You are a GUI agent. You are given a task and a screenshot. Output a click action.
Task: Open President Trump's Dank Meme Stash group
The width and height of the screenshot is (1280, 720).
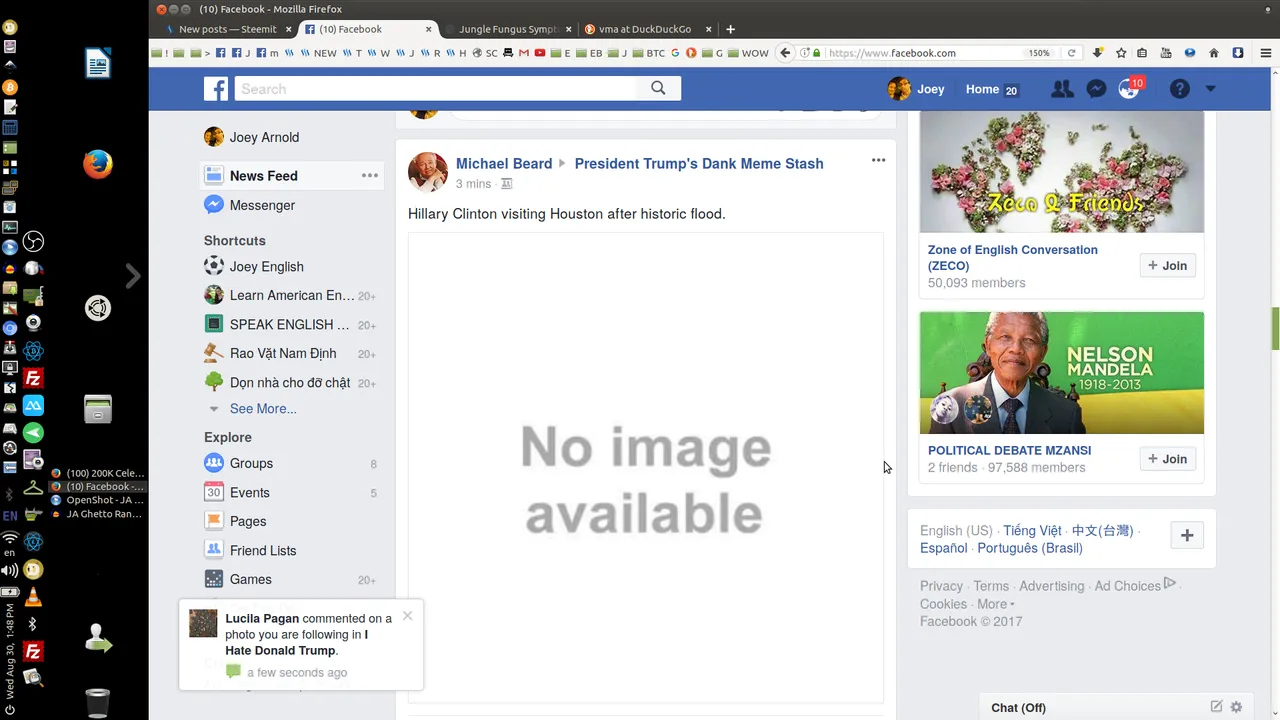[699, 164]
